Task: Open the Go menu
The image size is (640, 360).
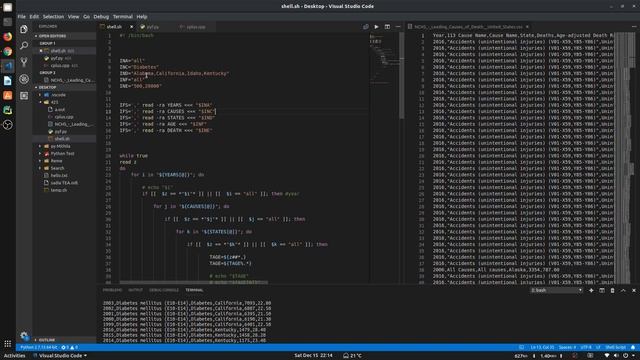Action: (x=87, y=17)
